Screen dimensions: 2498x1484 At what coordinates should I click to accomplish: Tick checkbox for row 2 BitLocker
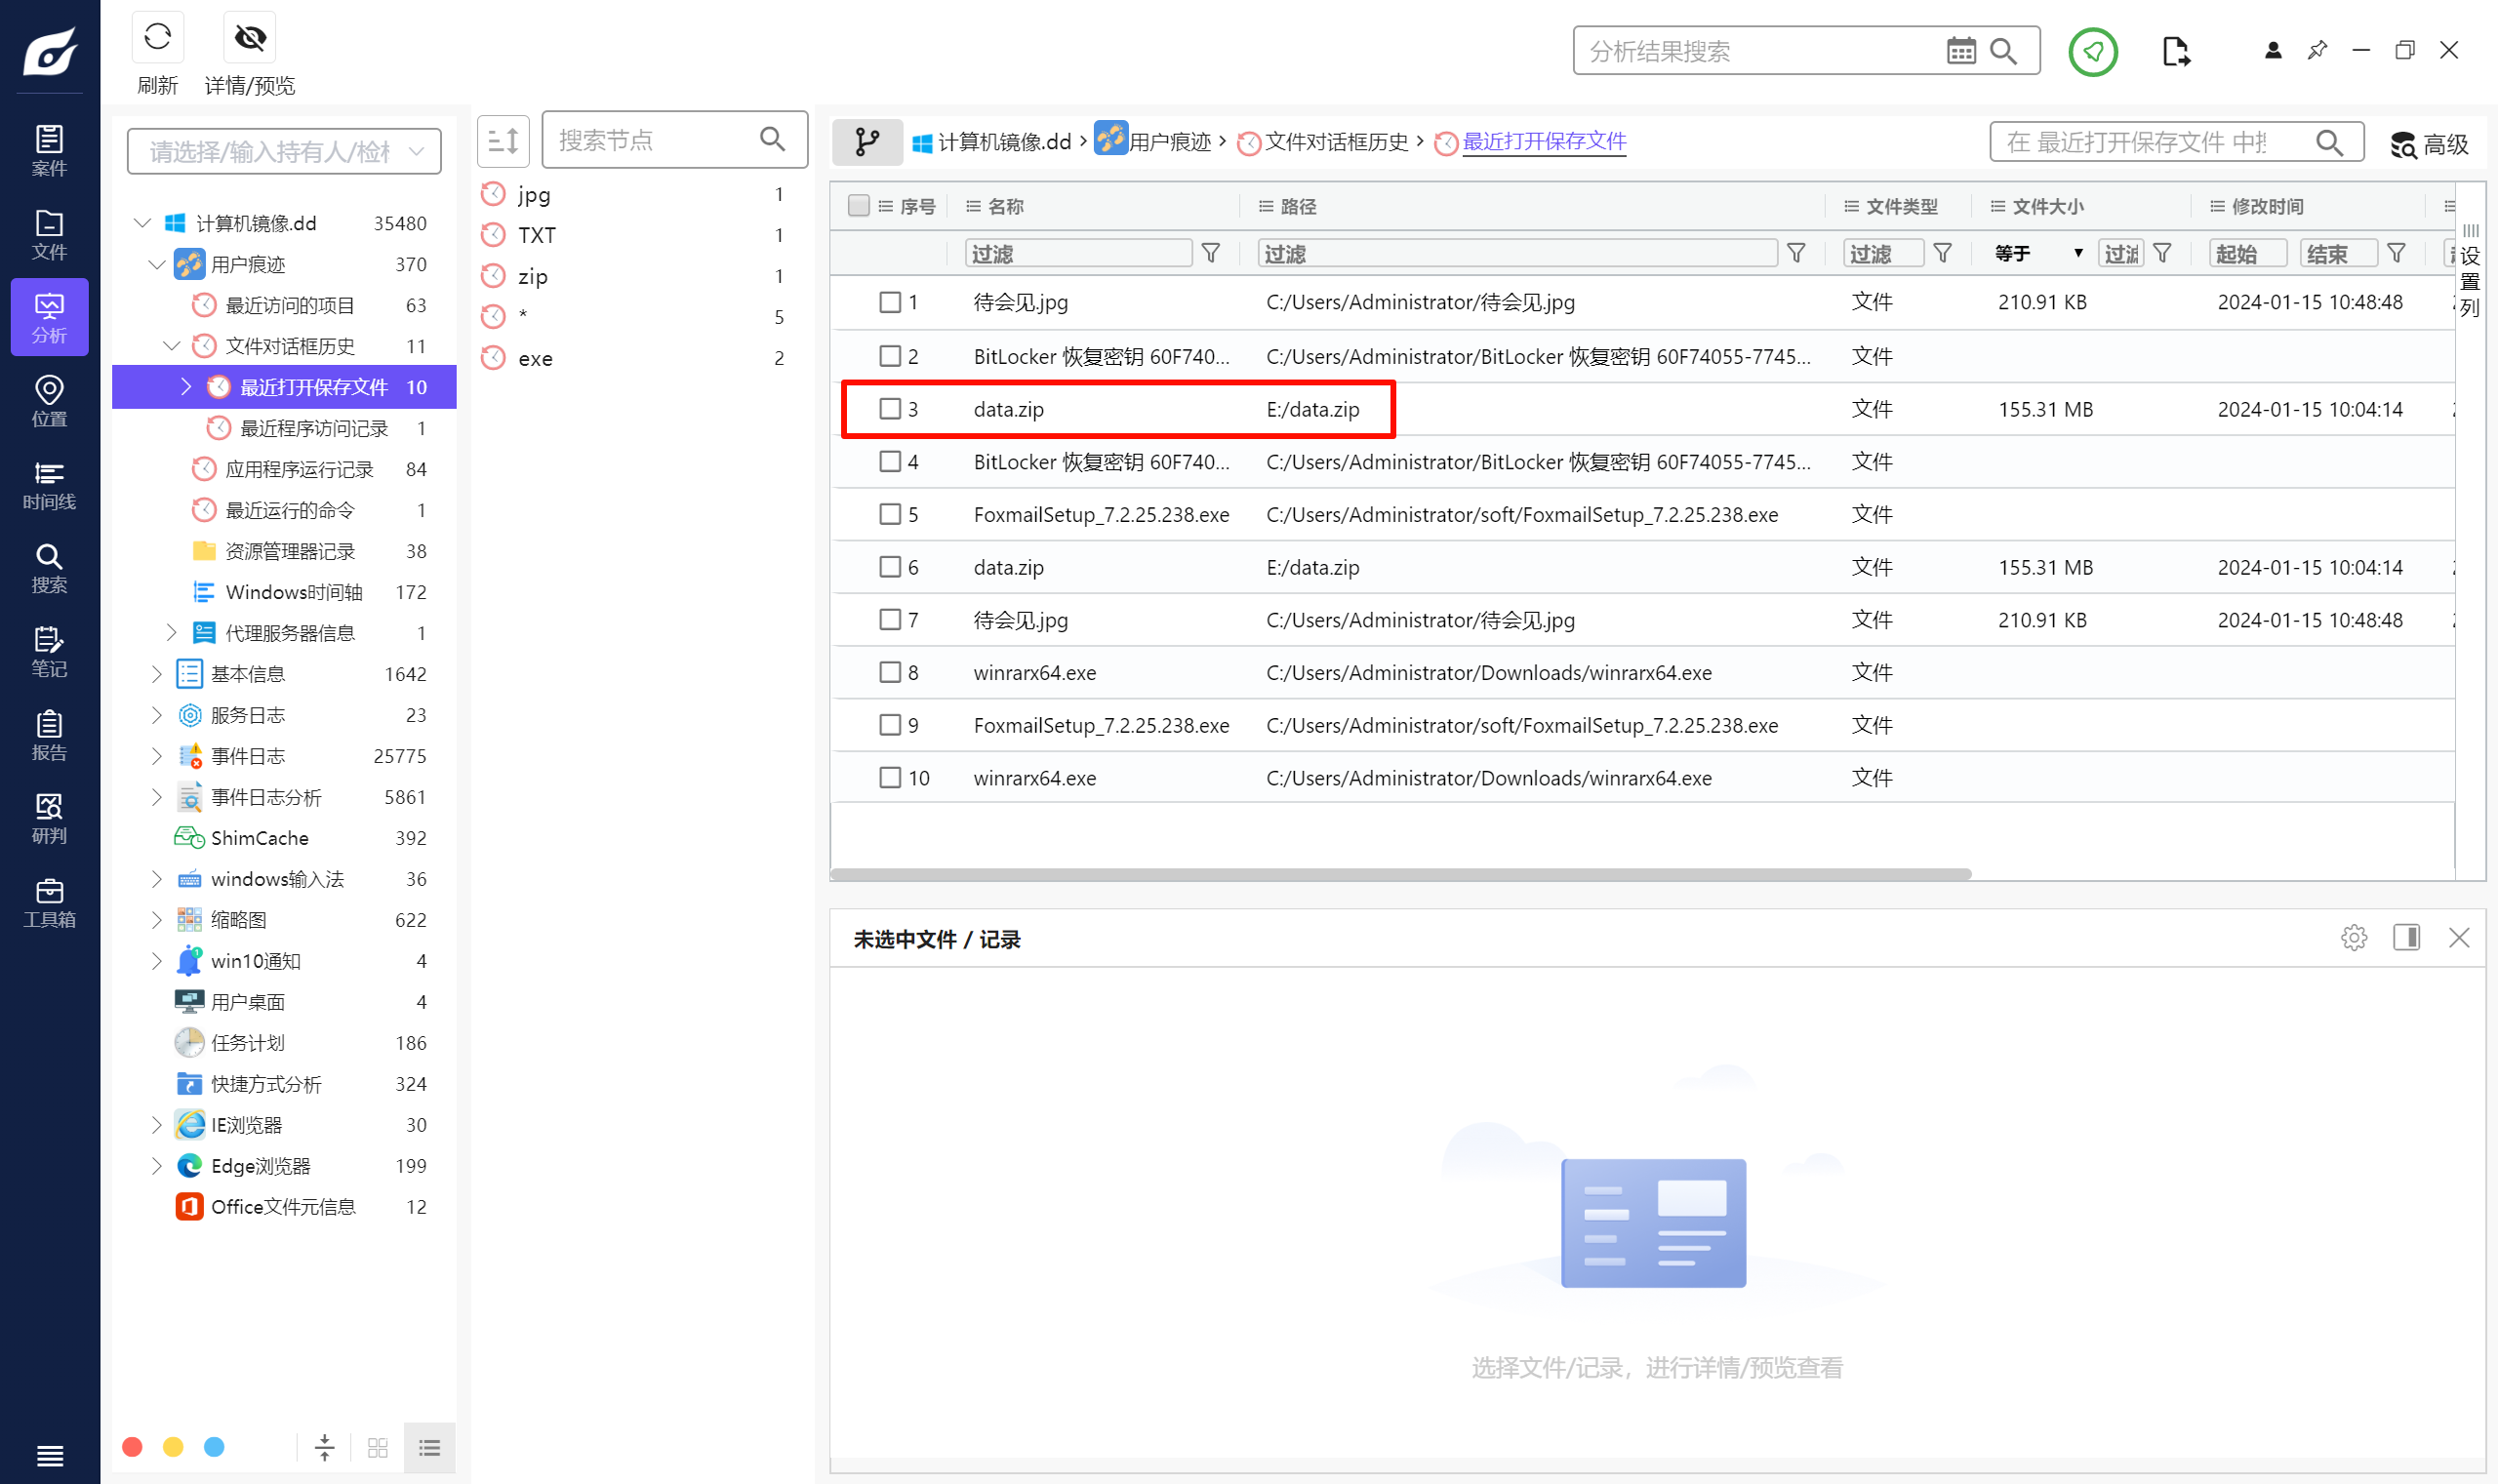pyautogui.click(x=890, y=356)
